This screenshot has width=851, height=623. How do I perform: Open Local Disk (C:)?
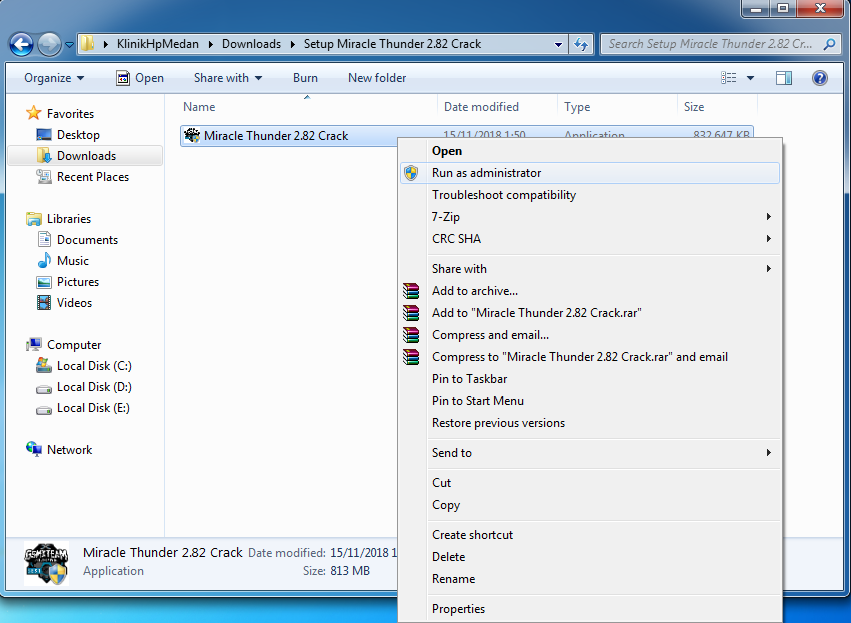84,366
